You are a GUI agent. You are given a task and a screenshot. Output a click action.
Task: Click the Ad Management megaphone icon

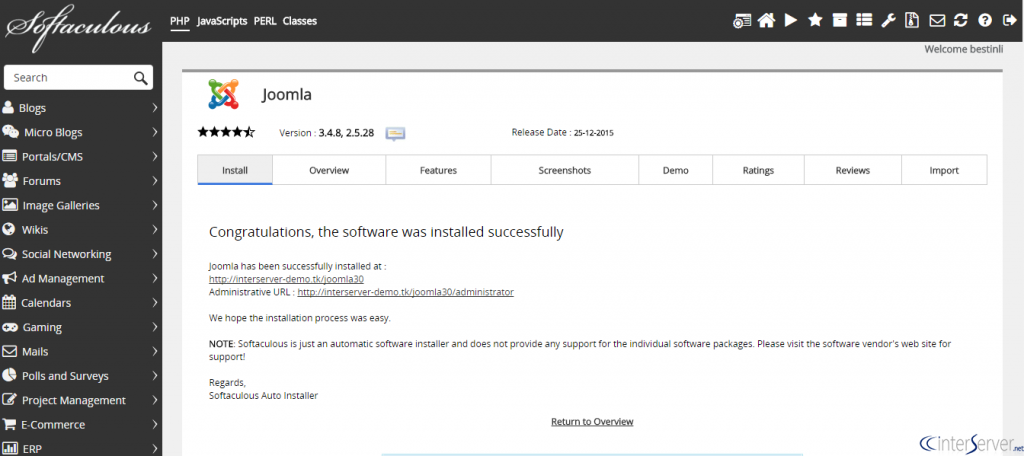(9, 278)
